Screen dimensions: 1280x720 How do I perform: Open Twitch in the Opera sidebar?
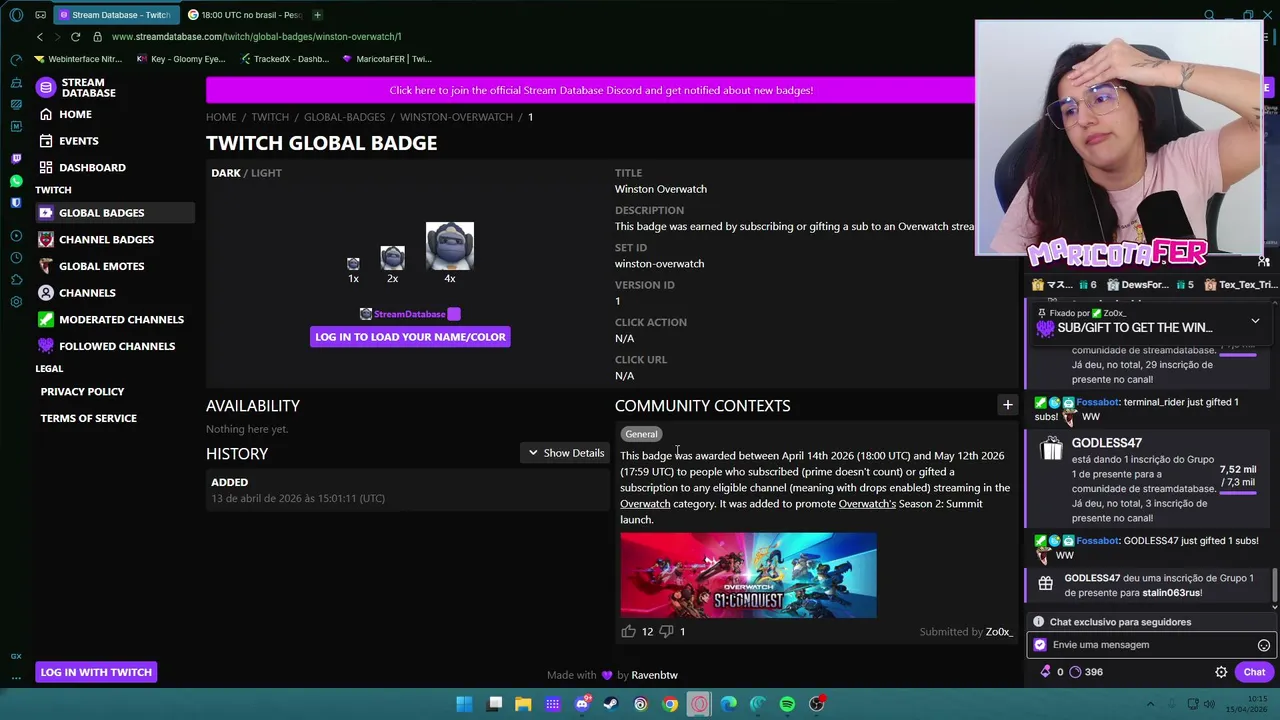tap(16, 159)
